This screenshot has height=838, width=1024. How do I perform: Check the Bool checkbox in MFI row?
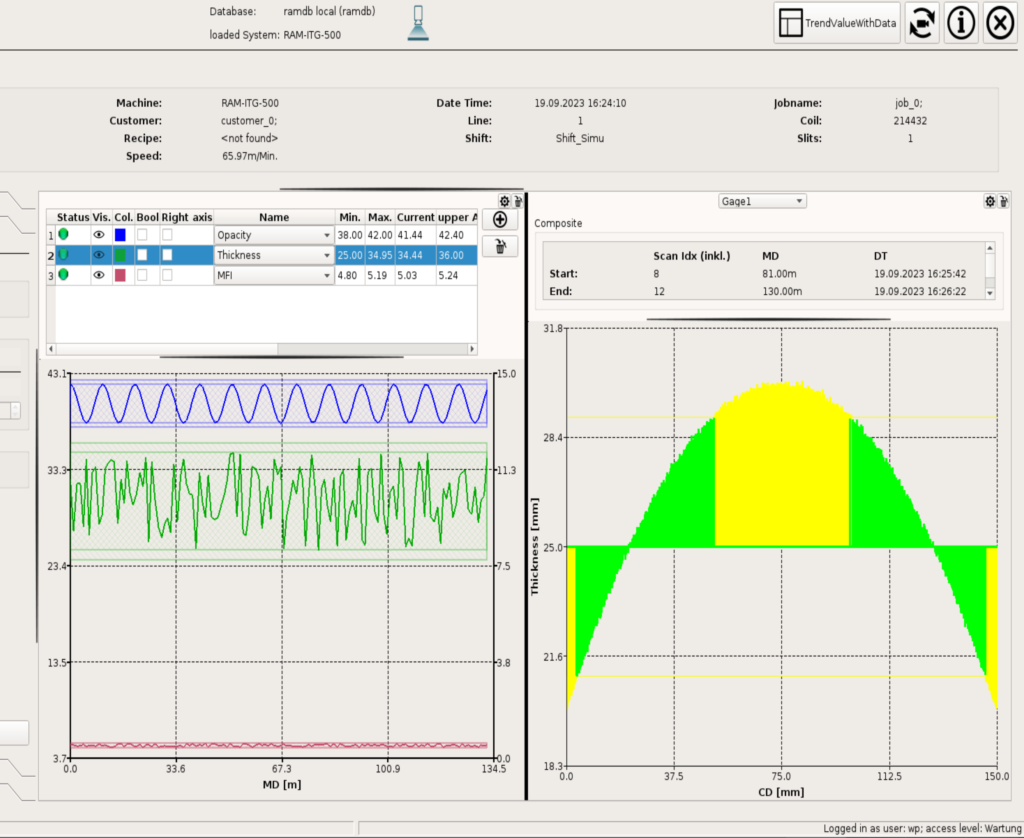(142, 275)
